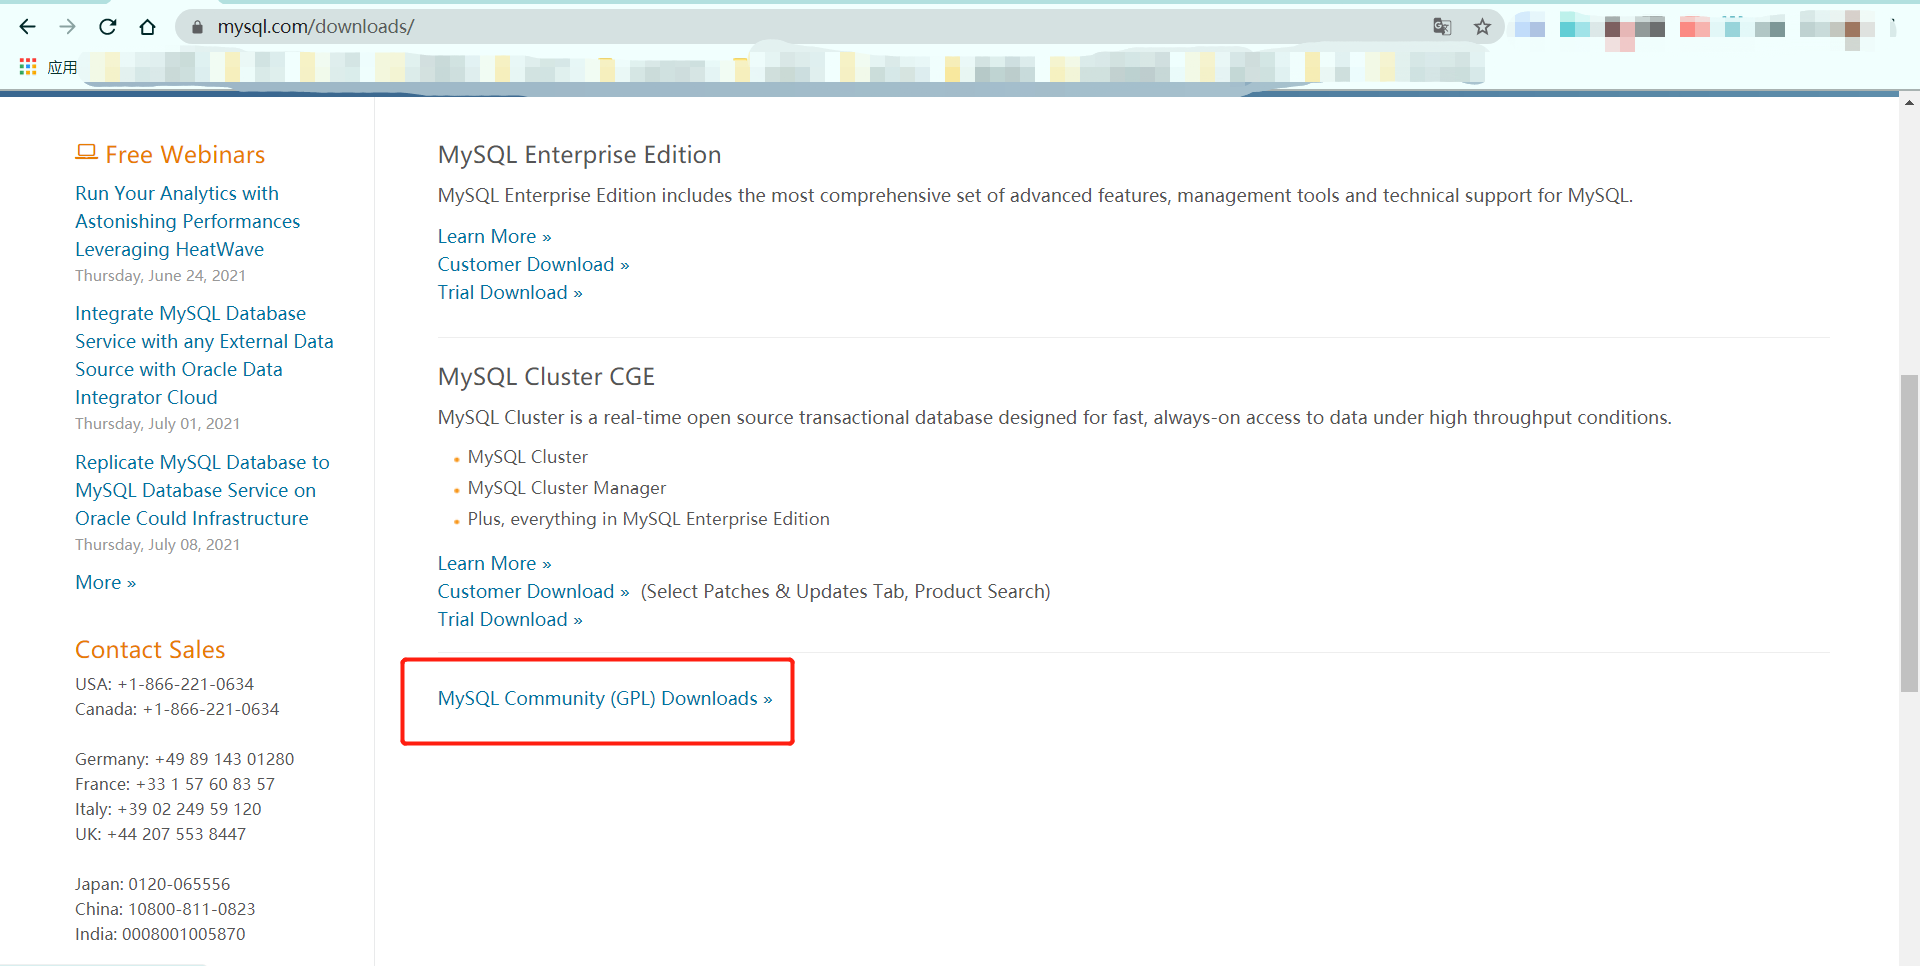The width and height of the screenshot is (1920, 966).
Task: Click the USA: +1-866-221-0634 phone text
Action: tap(164, 684)
